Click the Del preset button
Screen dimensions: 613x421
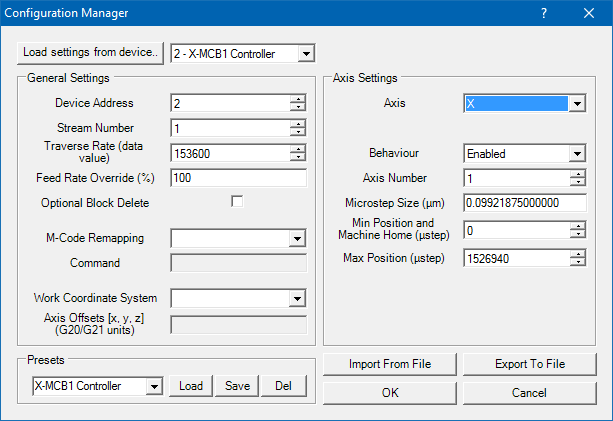click(283, 386)
